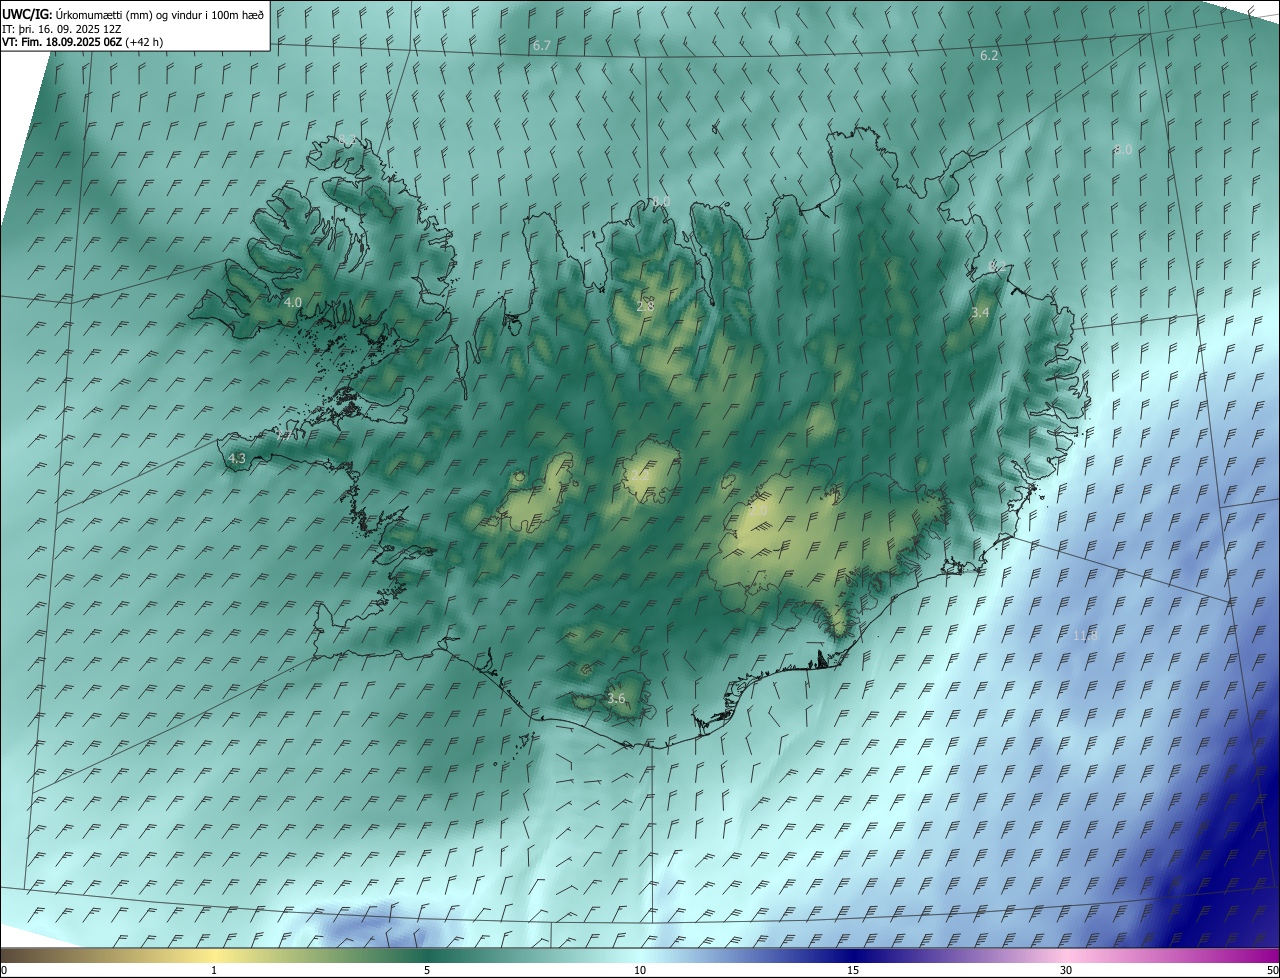Viewport: 1280px width, 978px height.
Task: Click the color scale tick labeled 50
Action: pyautogui.click(x=1272, y=970)
